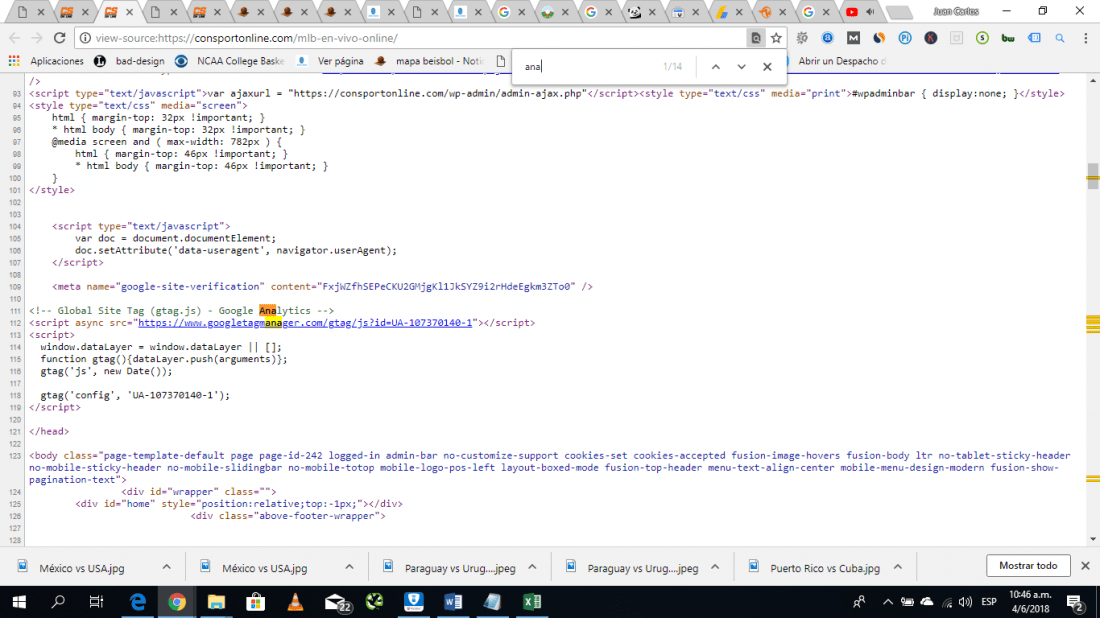
Task: Open File Explorer from taskbar
Action: pos(216,602)
